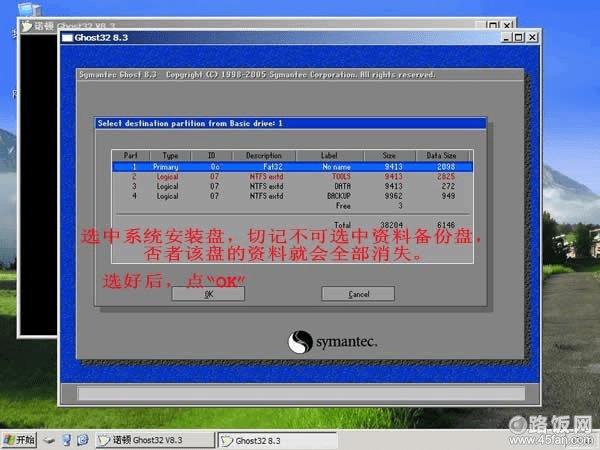The image size is (600, 450).
Task: Click the Total 38204 size value
Action: click(x=391, y=225)
